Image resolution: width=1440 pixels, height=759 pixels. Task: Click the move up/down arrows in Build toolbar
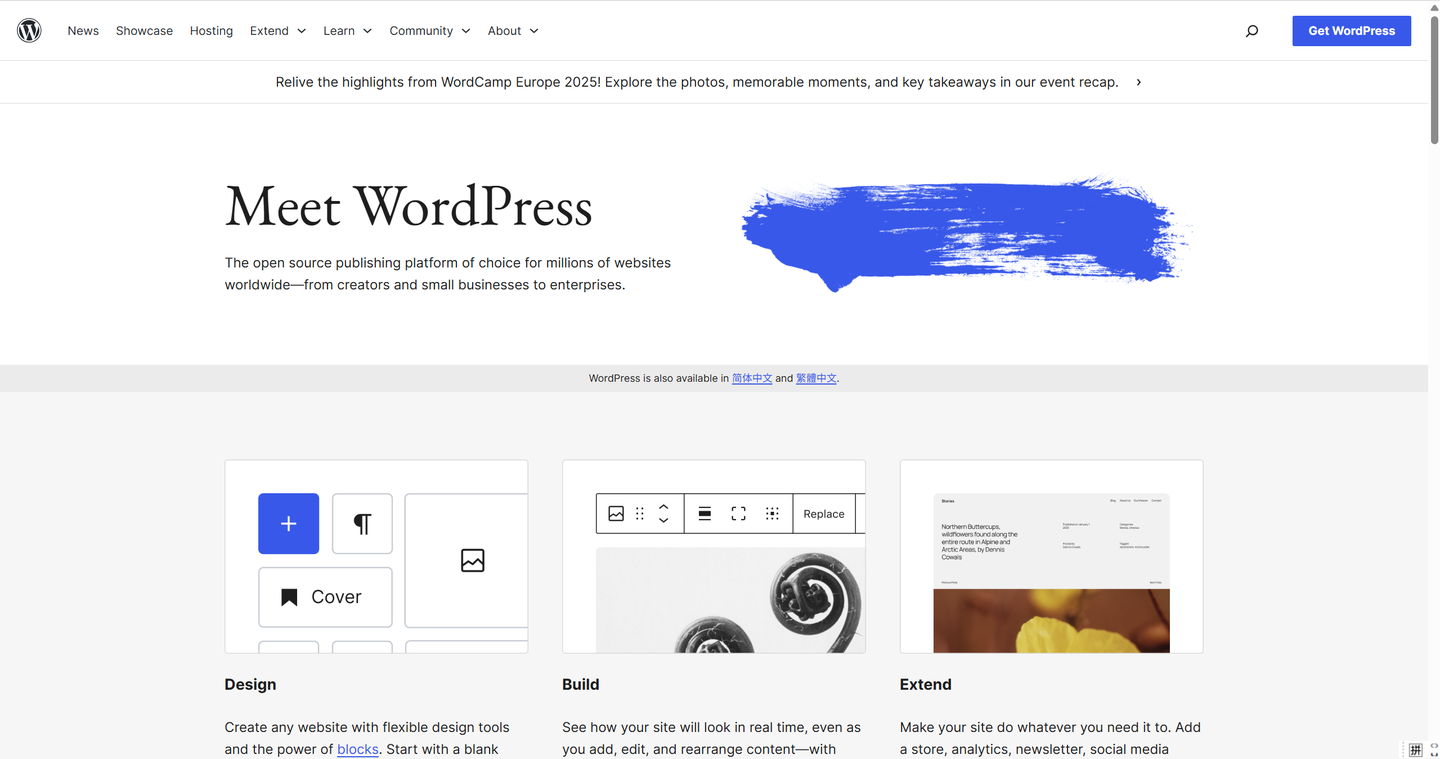click(x=663, y=514)
